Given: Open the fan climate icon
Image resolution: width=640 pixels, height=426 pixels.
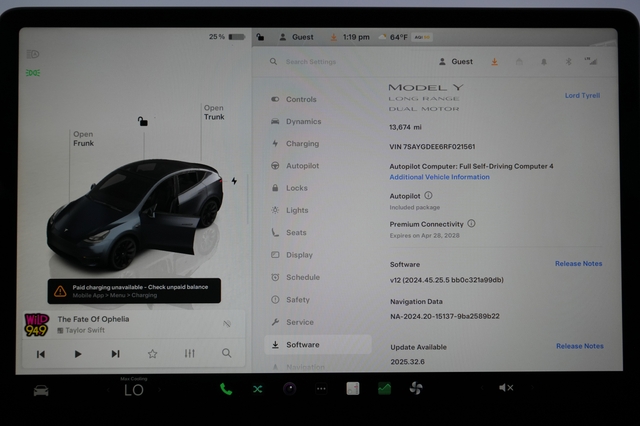Looking at the screenshot, I should pyautogui.click(x=416, y=388).
